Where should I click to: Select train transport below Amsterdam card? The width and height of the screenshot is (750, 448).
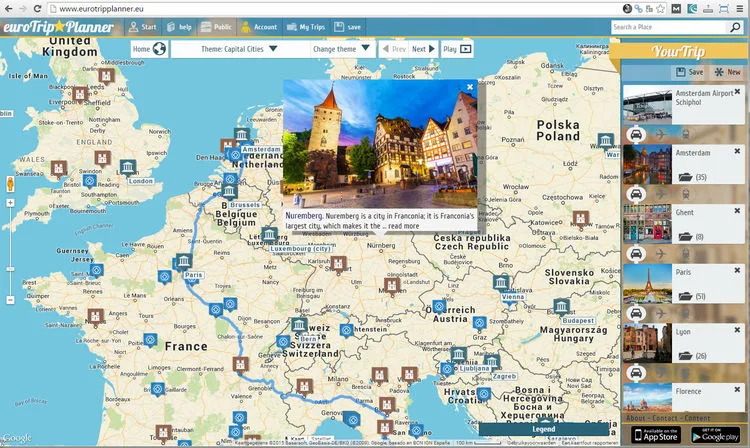[685, 194]
